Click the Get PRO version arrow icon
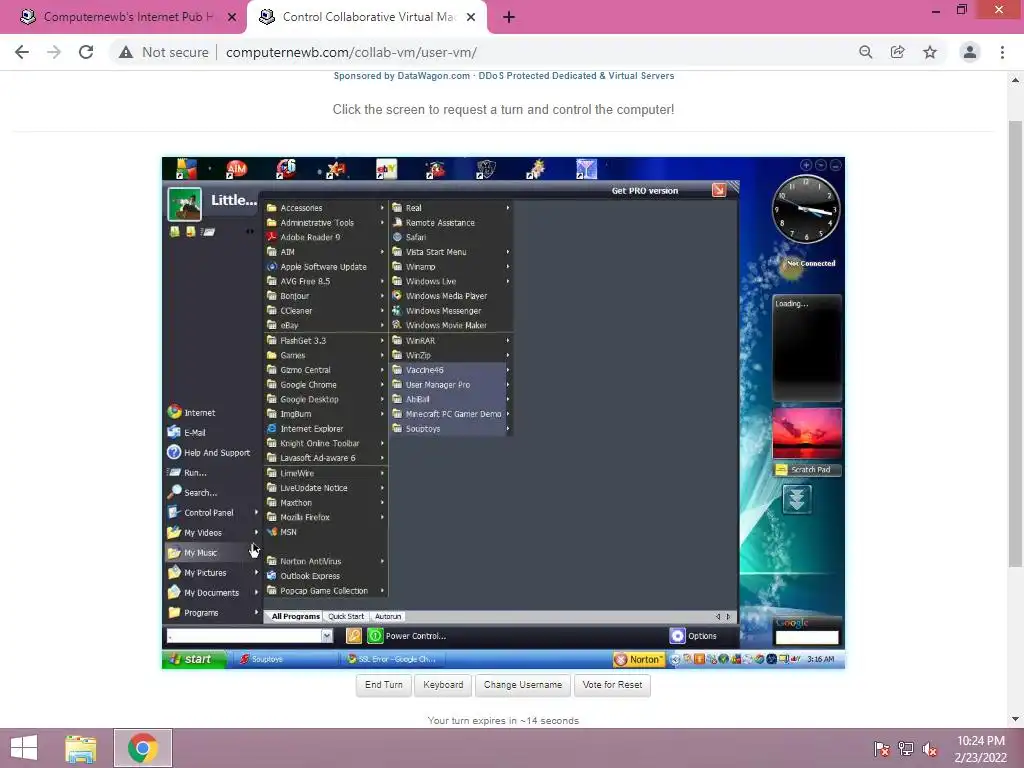This screenshot has width=1024, height=768. (x=719, y=190)
